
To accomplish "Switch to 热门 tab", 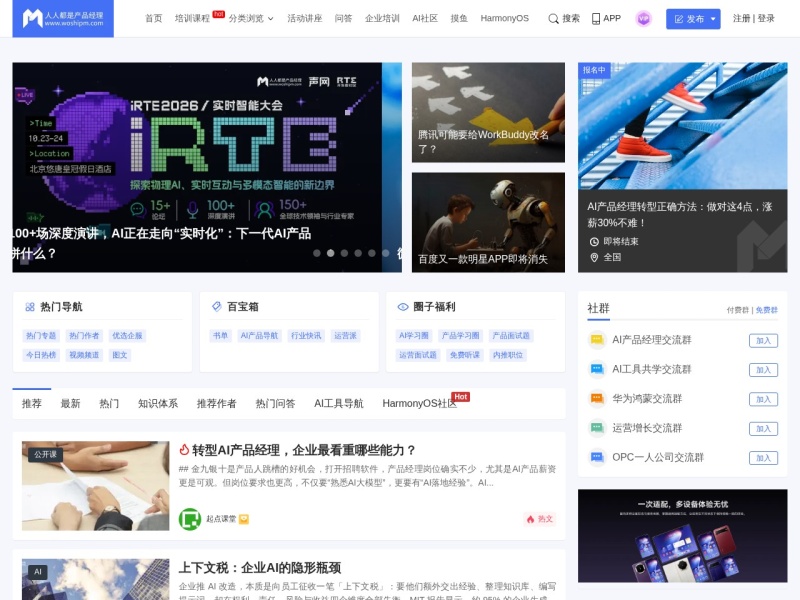I will (109, 404).
